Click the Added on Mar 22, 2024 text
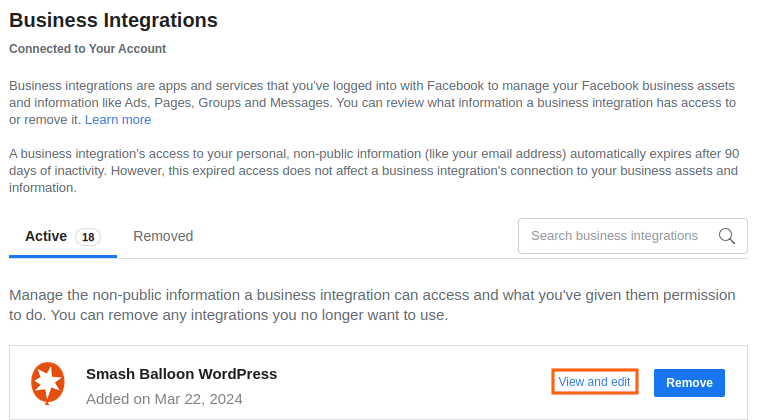 [x=164, y=398]
